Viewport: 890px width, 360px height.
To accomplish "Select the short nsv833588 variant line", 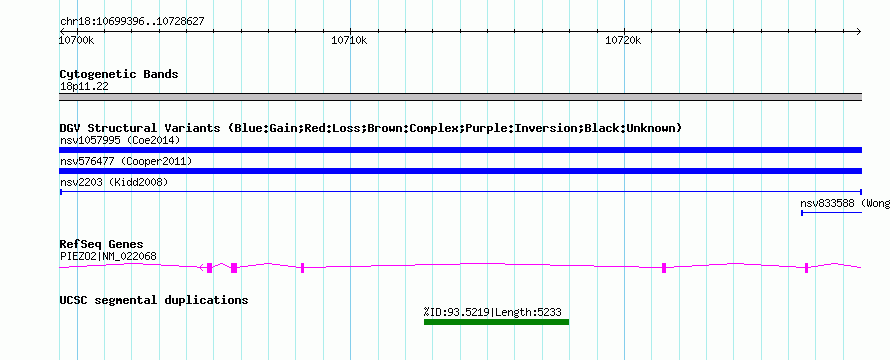I will 832,213.
